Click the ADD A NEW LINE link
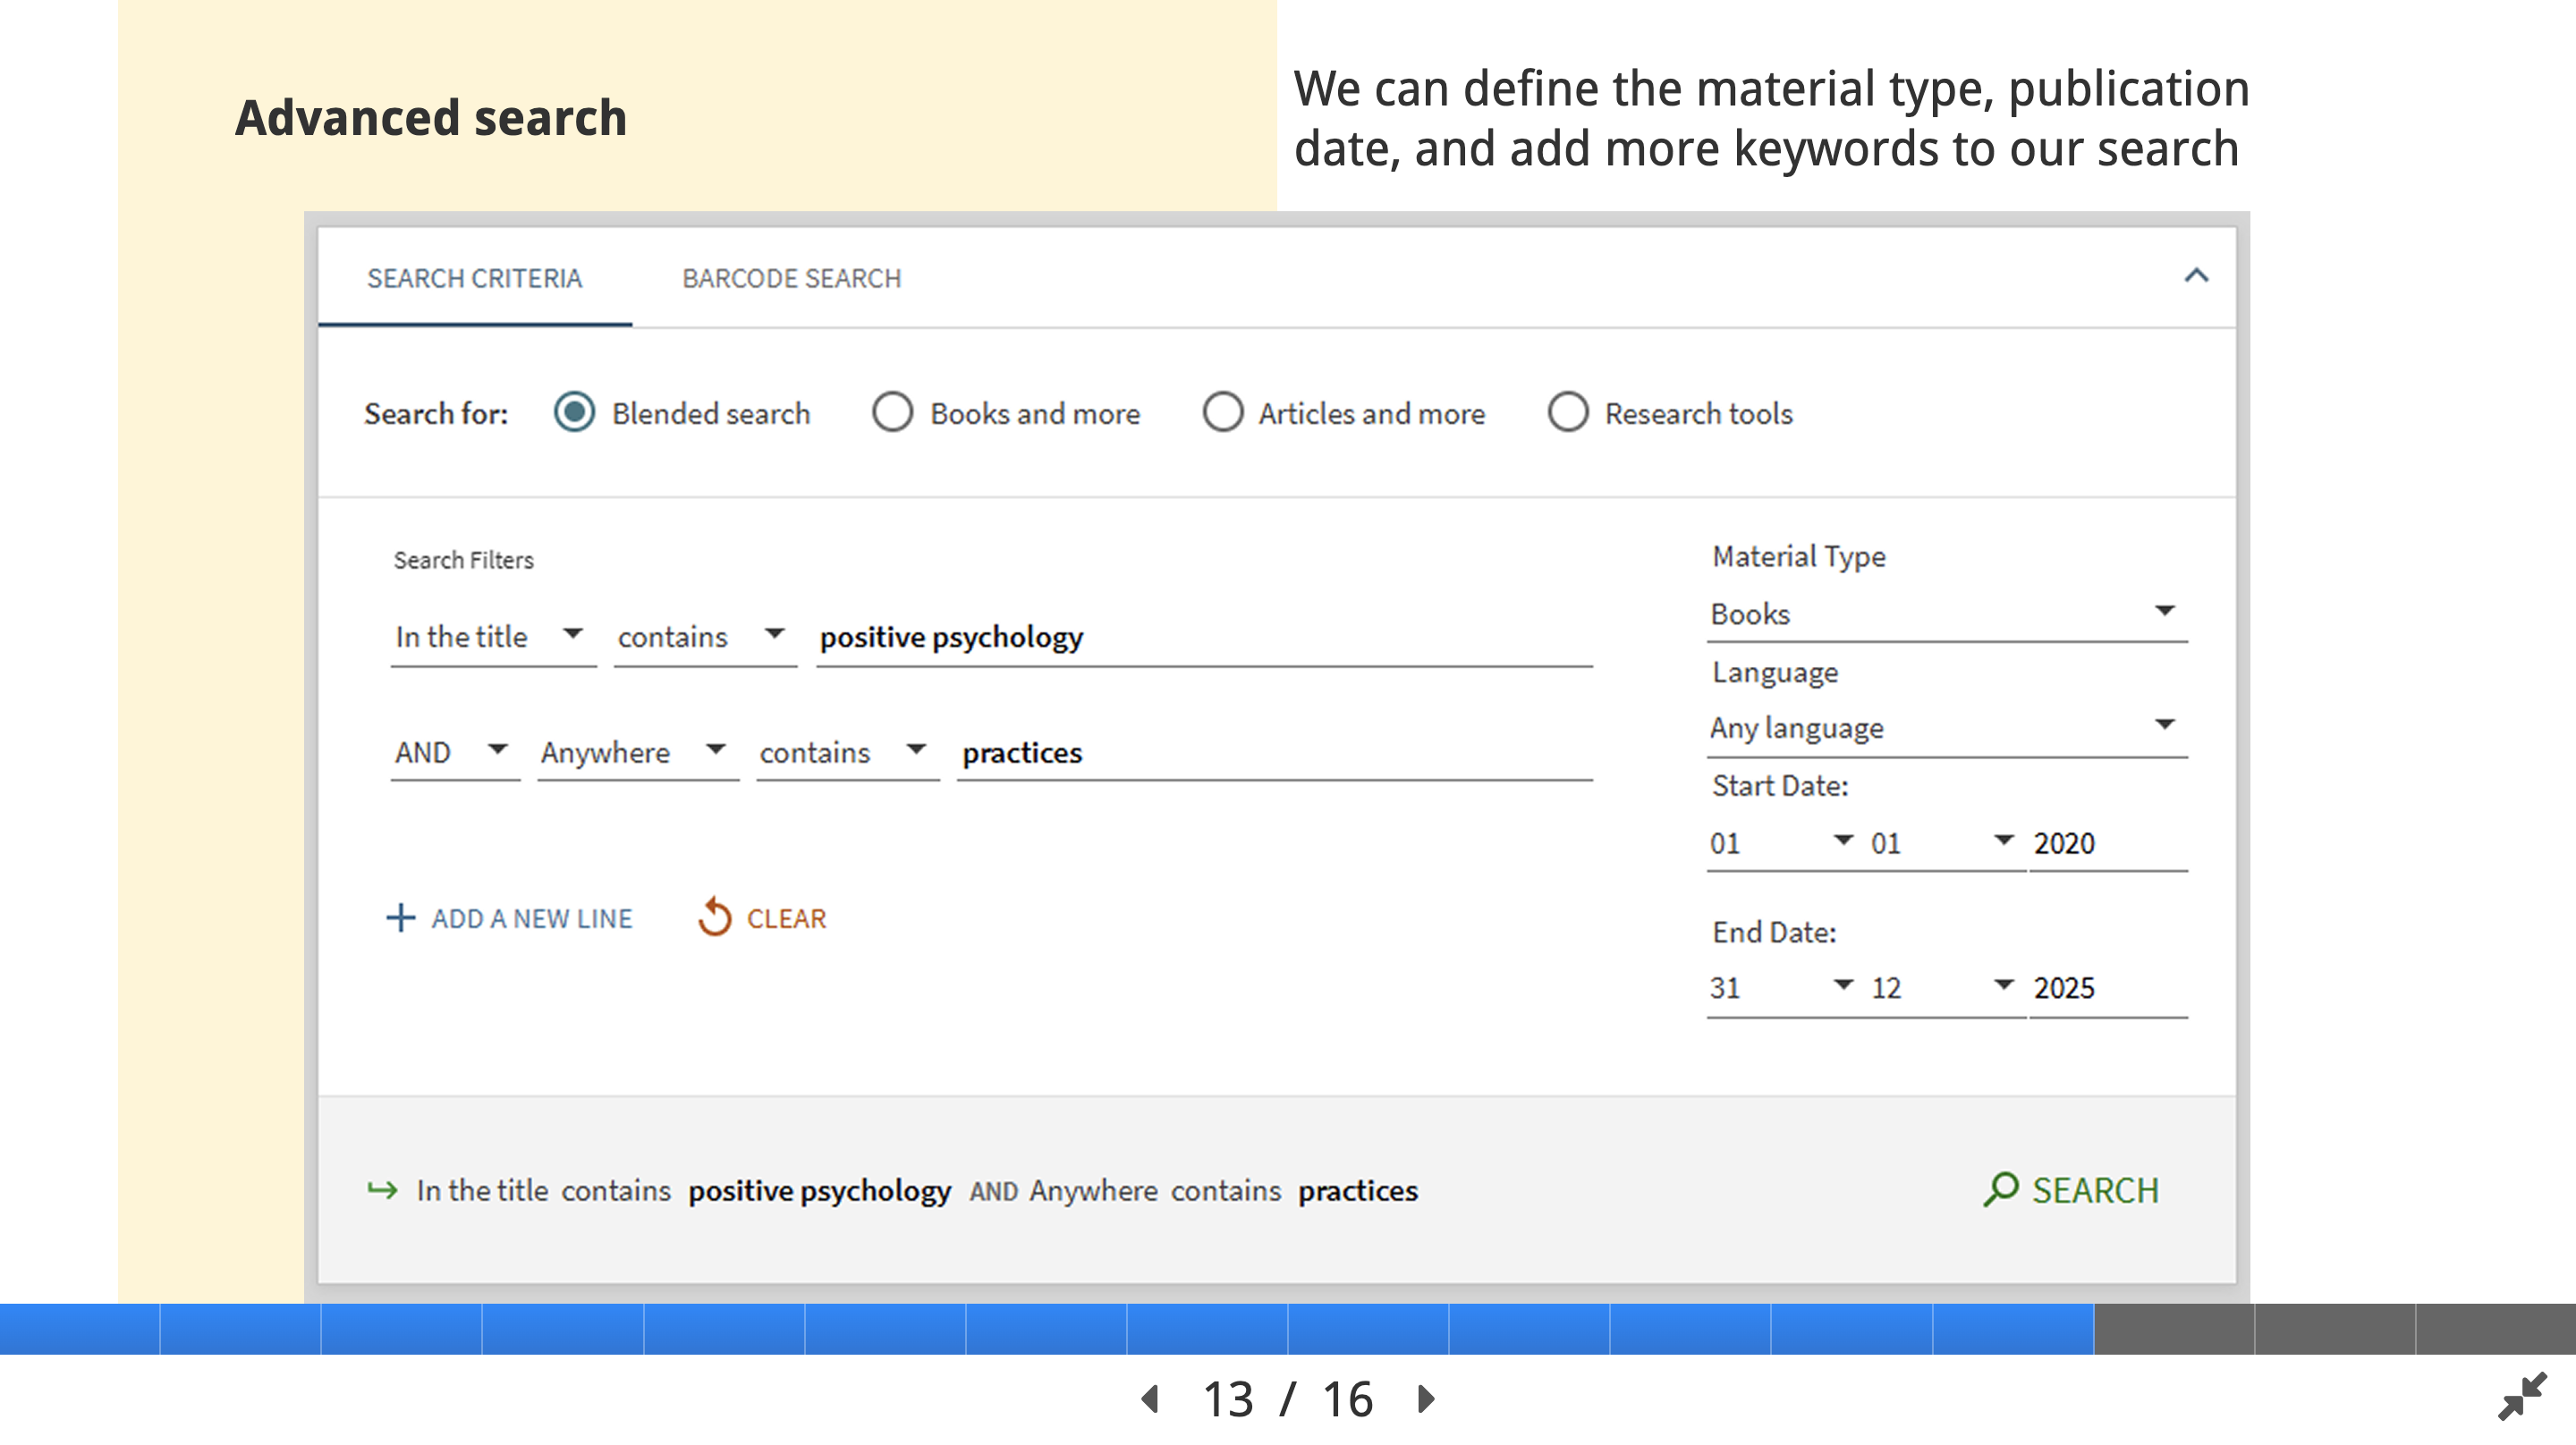This screenshot has height=1445, width=2576. pyautogui.click(x=531, y=918)
